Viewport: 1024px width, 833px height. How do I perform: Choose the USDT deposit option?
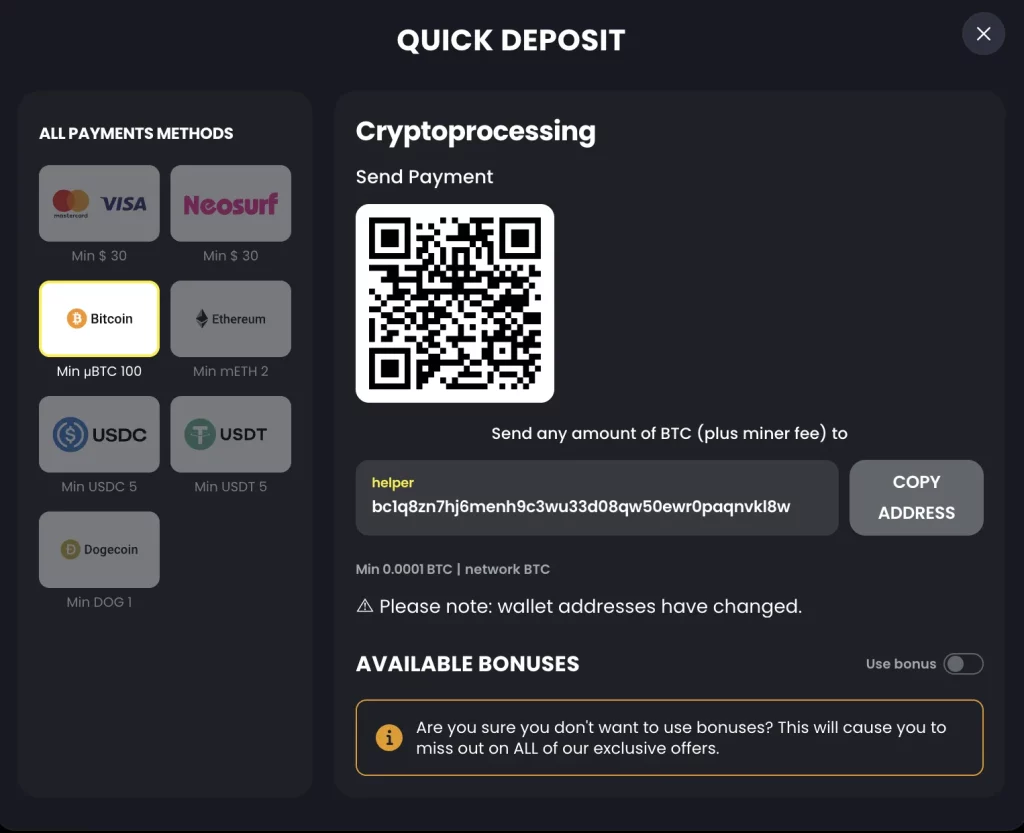point(231,433)
